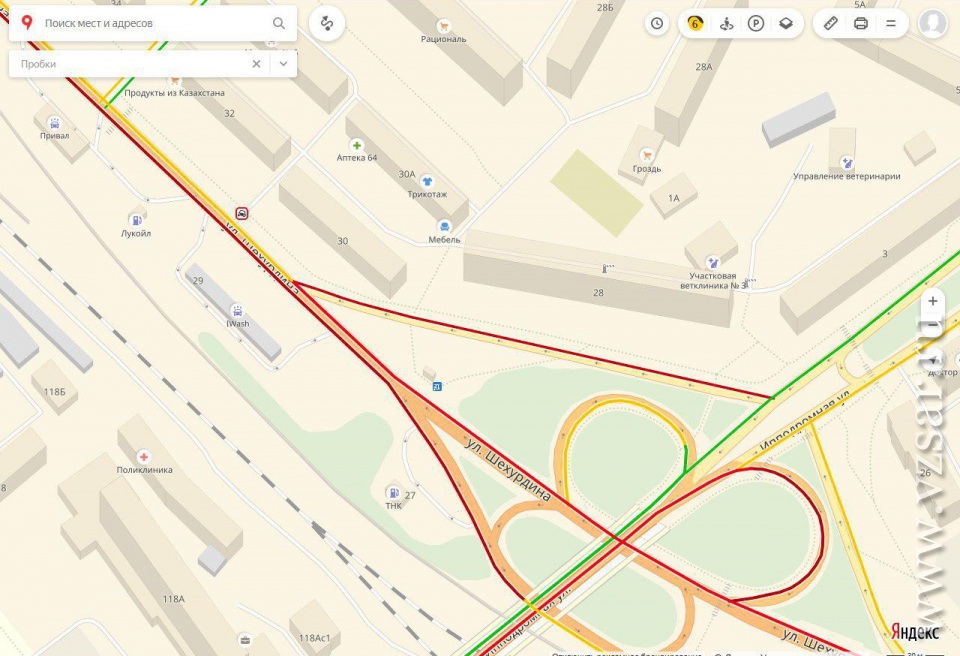This screenshot has height=656, width=960.
Task: Open the traffic time clock icon
Action: point(657,23)
